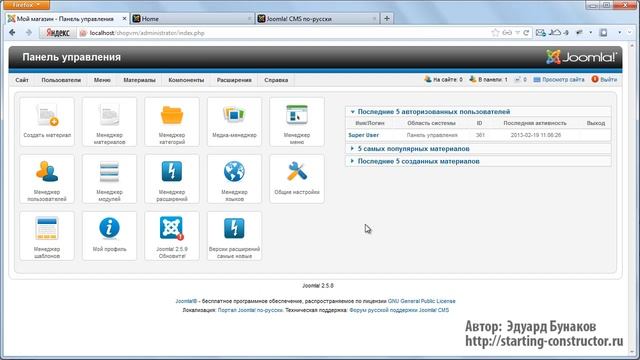Open Менеджер языков globe icon
The image size is (640, 360).
point(234,179)
